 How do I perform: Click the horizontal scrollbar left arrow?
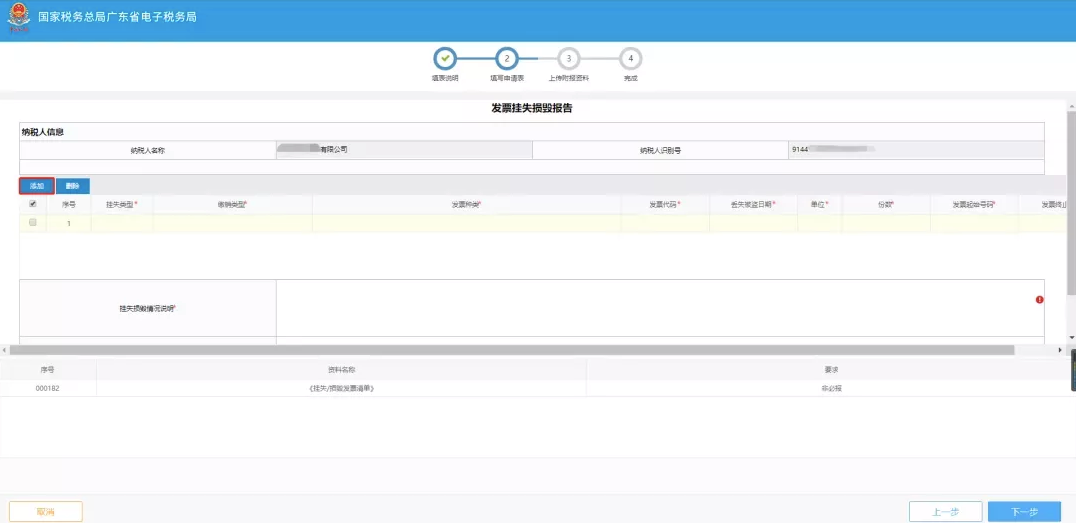point(6,350)
